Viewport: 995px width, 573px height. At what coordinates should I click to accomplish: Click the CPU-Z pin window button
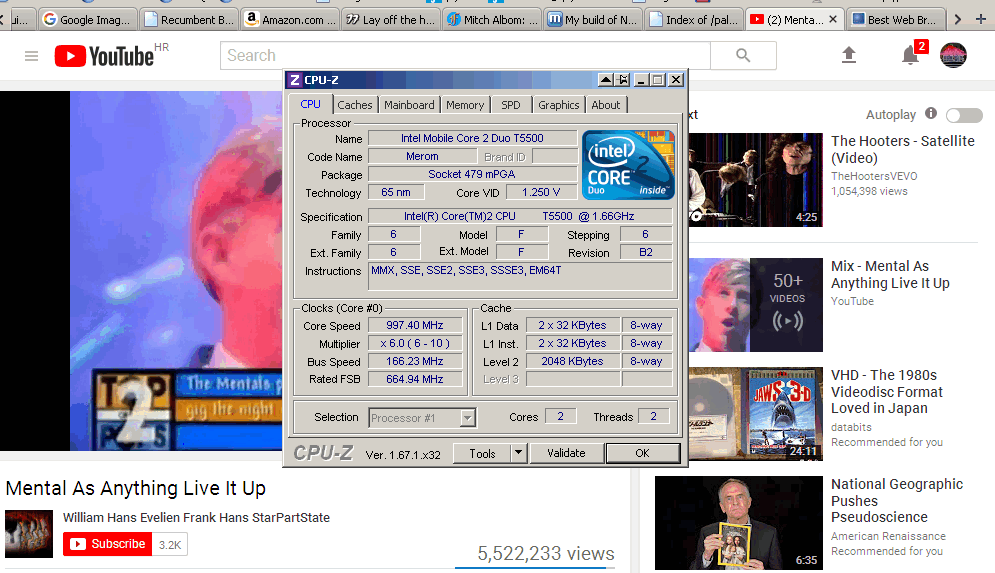point(623,80)
